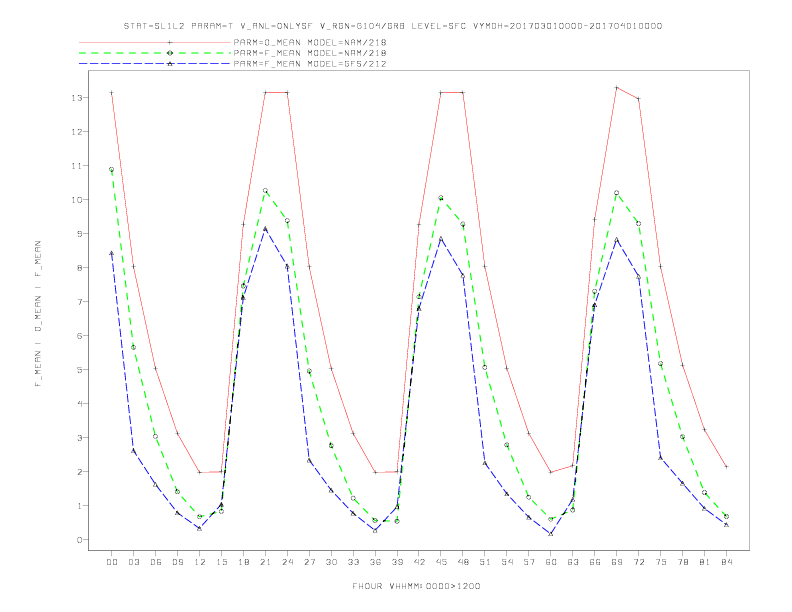Click y-axis tick label 8
792x612 pixels.
point(79,268)
